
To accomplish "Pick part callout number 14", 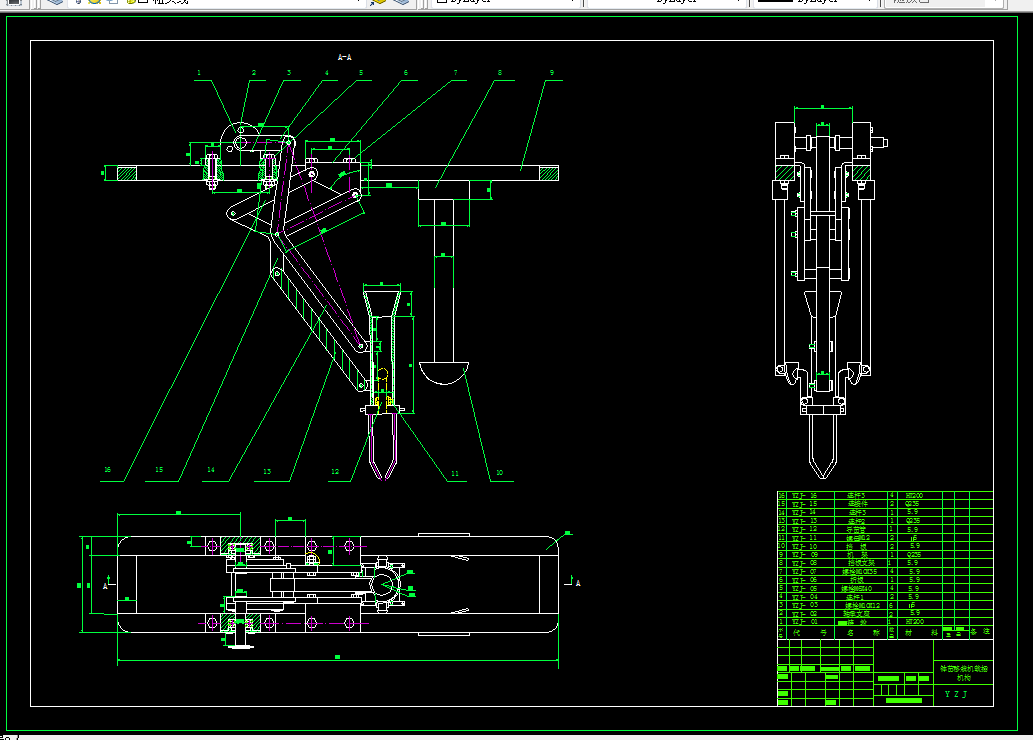I will [x=211, y=470].
